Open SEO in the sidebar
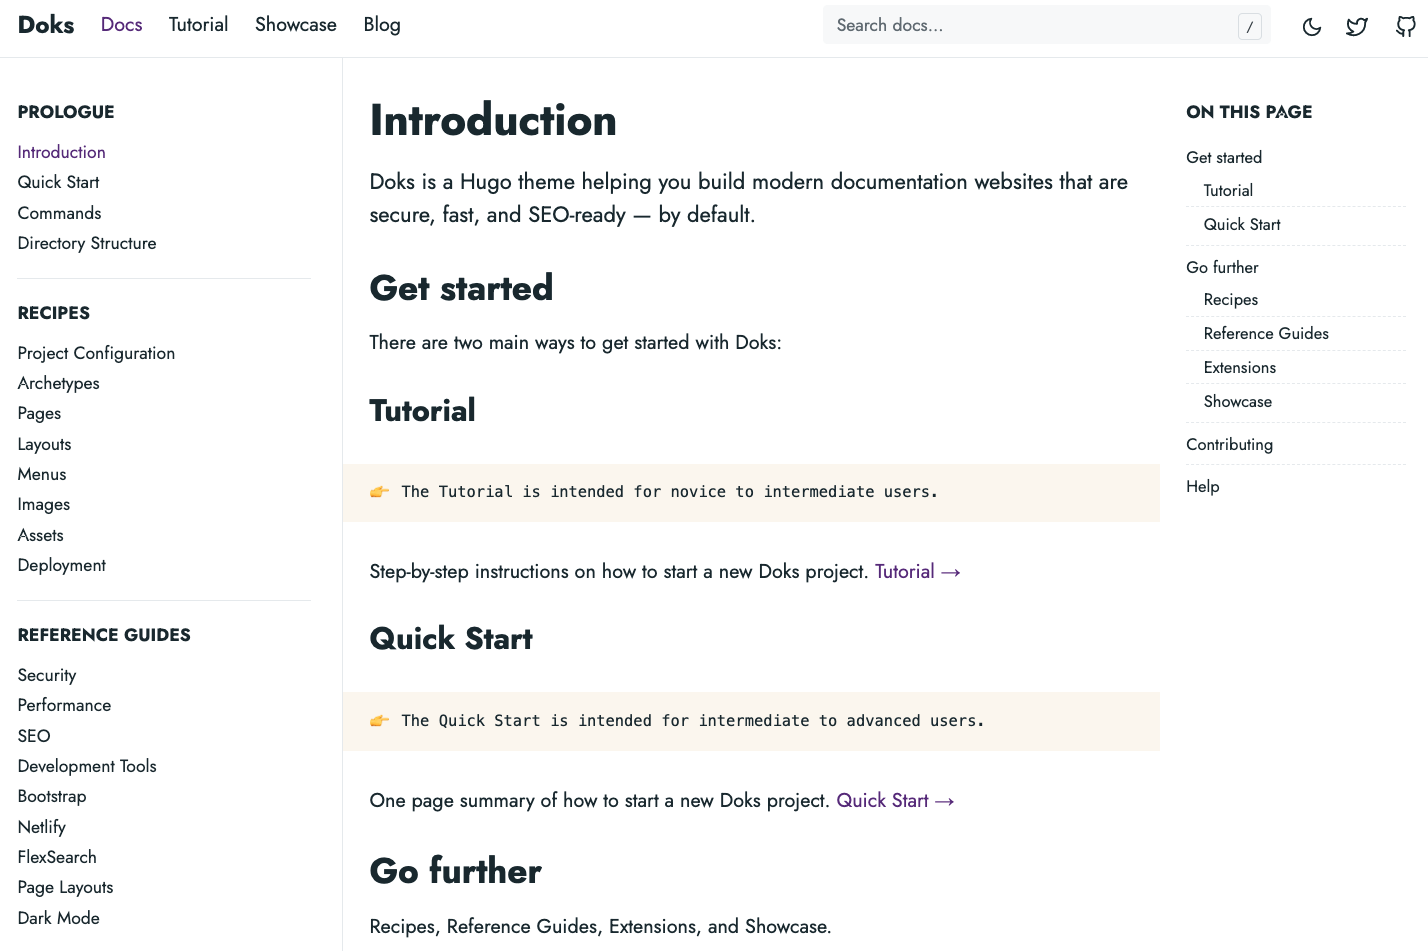 [x=34, y=736]
